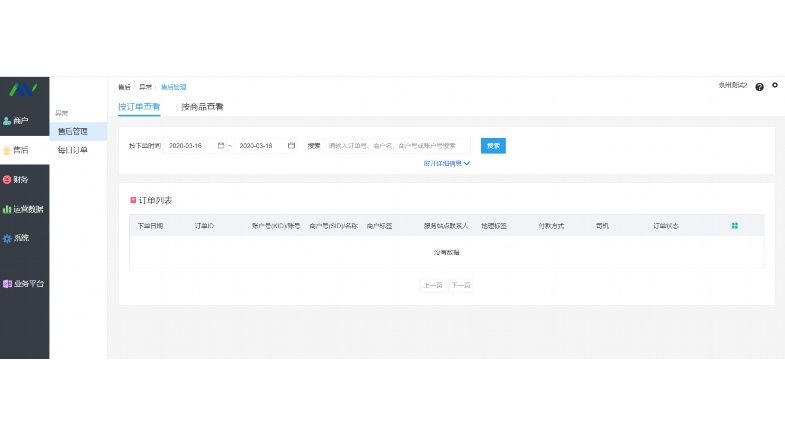Click the 订单状态 column header

point(666,226)
